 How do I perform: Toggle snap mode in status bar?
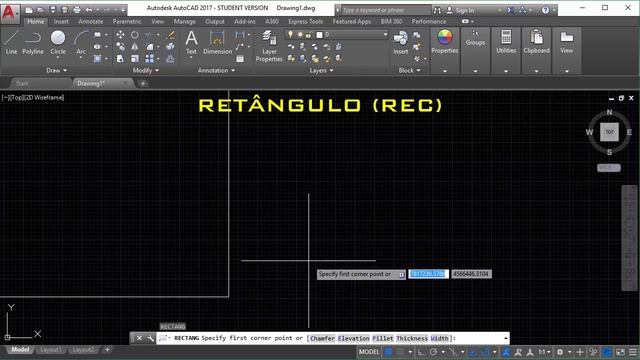pos(401,352)
